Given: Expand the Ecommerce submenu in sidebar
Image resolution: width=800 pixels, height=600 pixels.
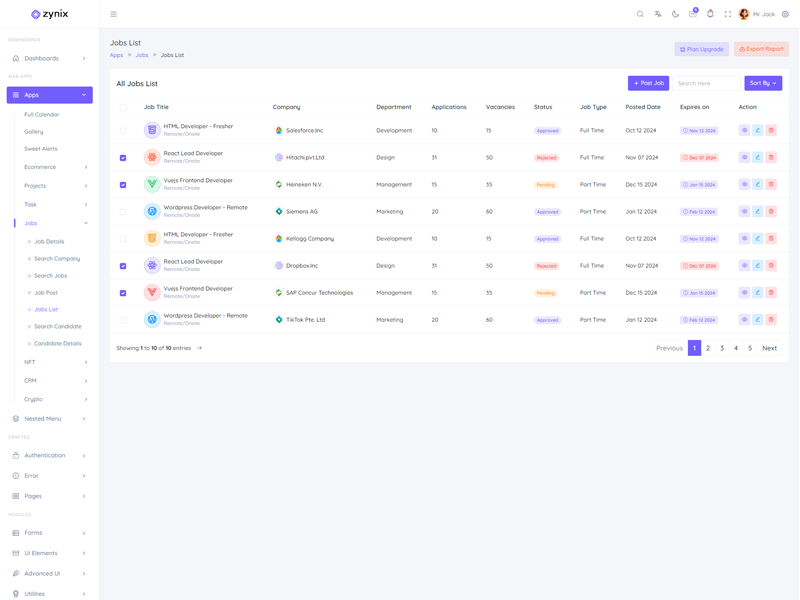Looking at the screenshot, I should click(x=55, y=167).
